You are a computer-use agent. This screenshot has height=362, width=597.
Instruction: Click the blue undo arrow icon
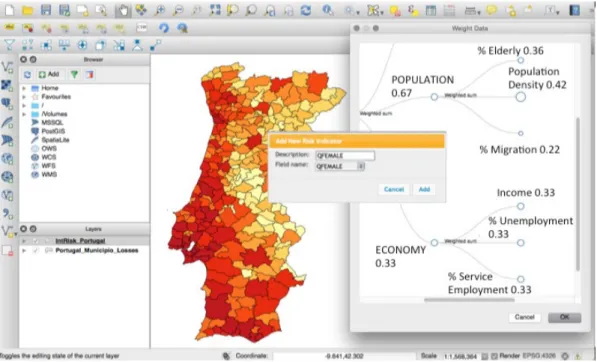click(164, 28)
